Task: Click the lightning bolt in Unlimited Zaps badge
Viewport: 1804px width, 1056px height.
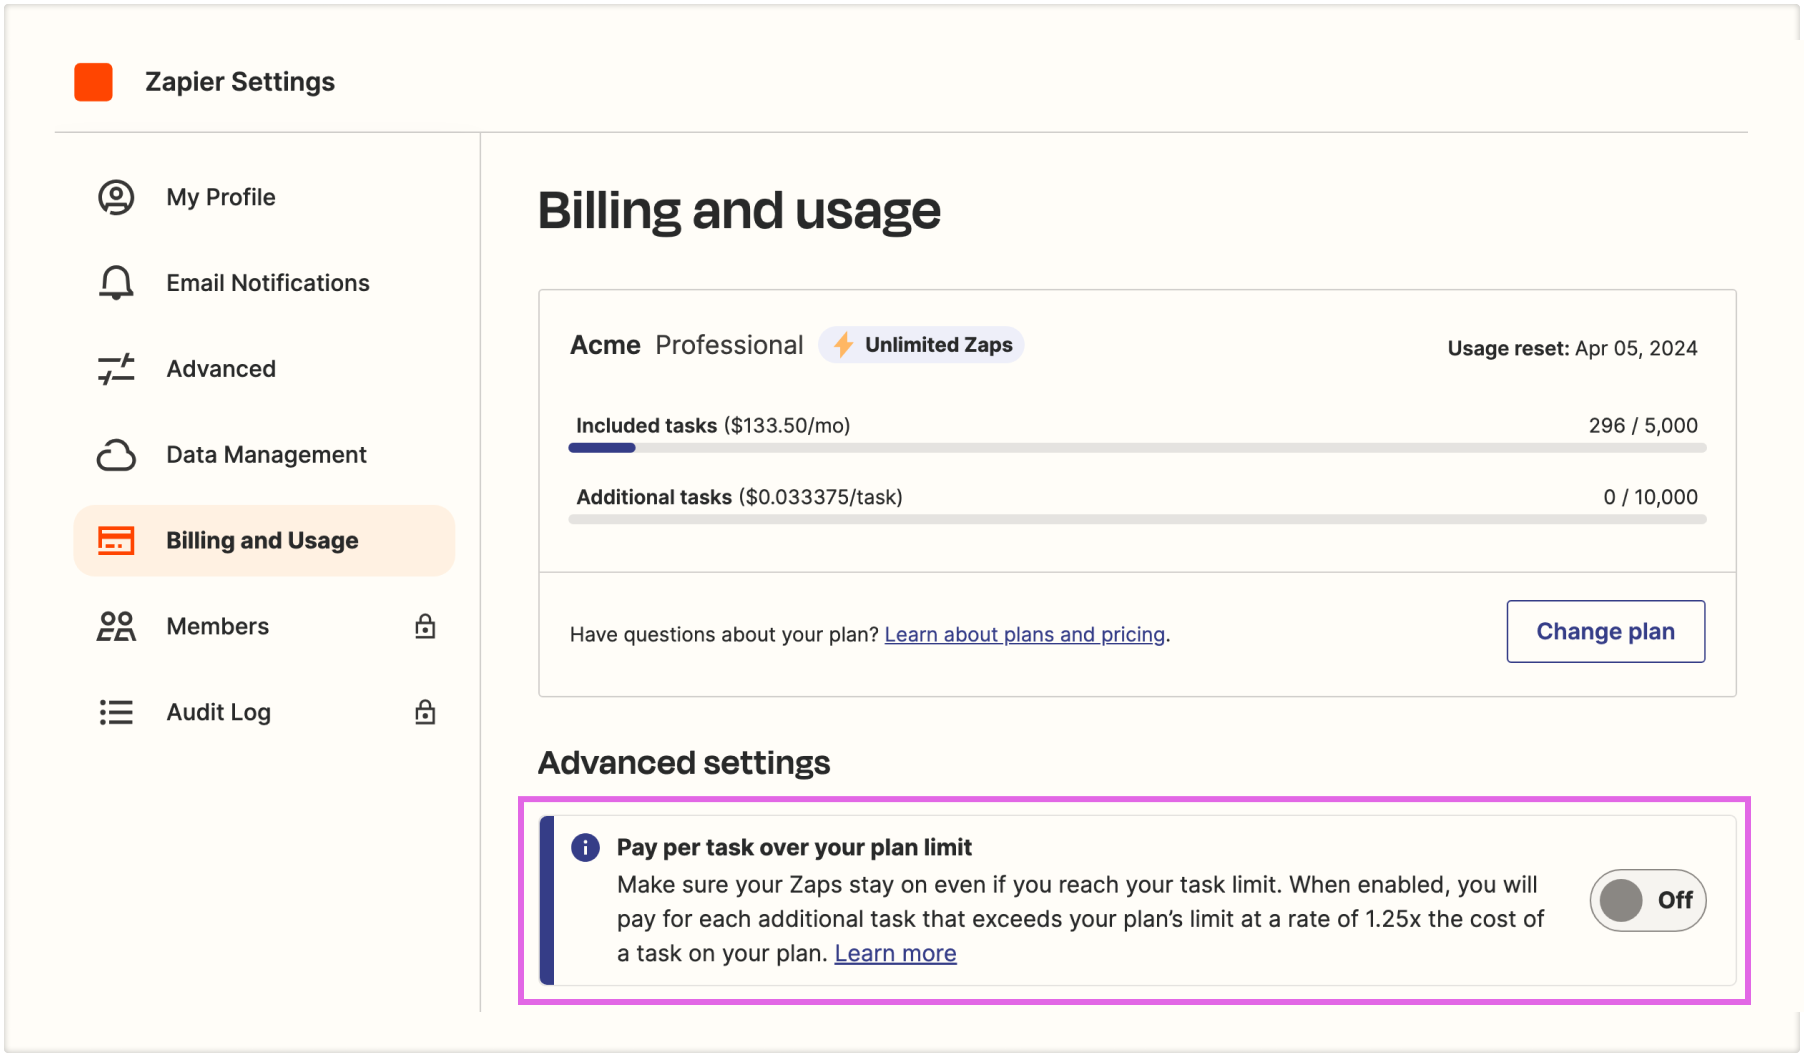Action: [844, 345]
